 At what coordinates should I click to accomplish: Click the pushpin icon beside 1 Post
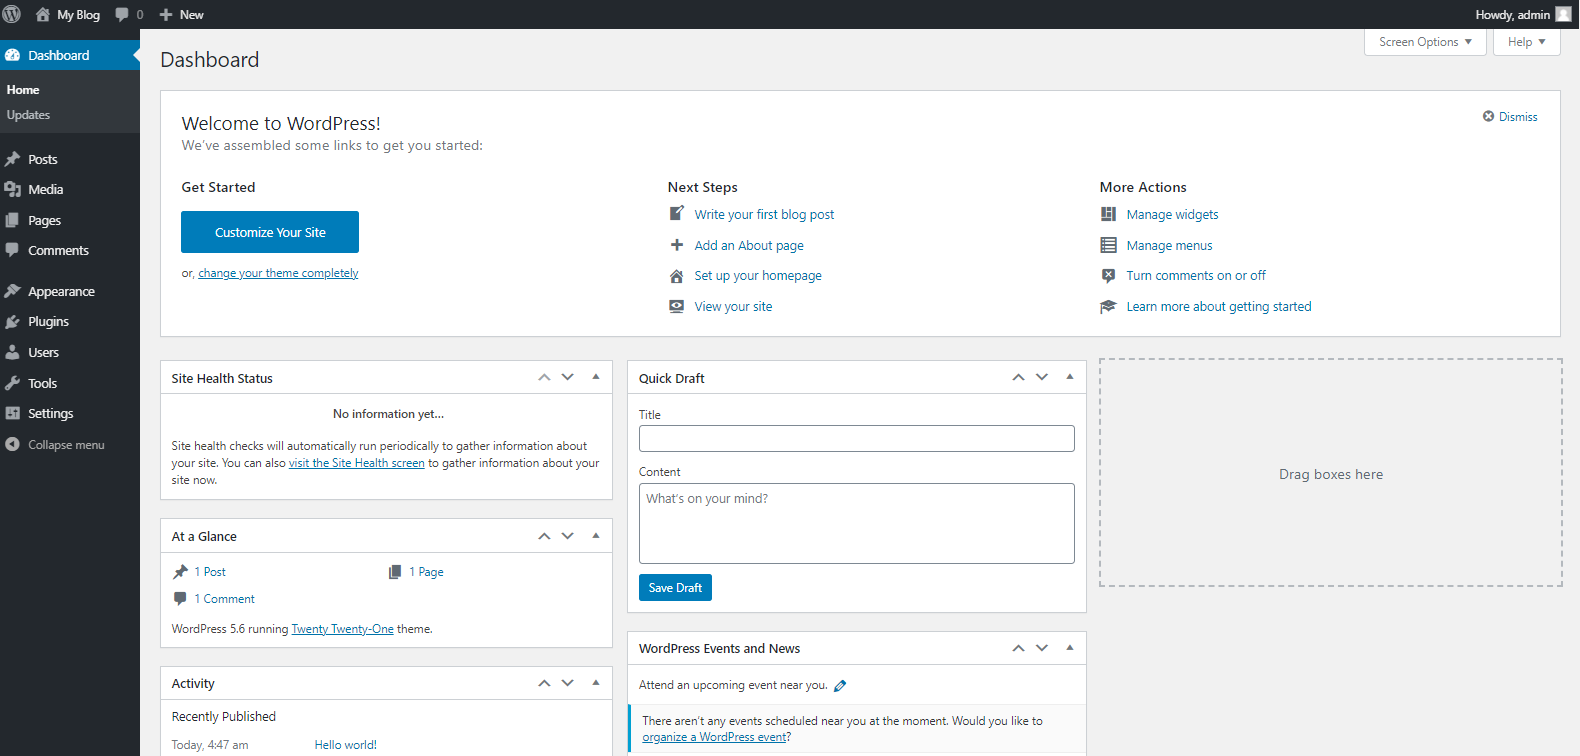[x=180, y=571]
